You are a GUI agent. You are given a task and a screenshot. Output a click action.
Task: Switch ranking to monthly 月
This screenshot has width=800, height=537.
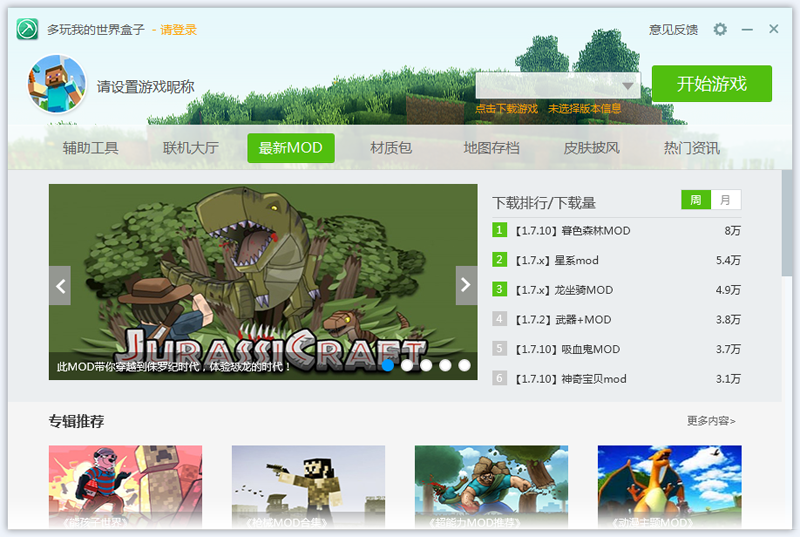pos(726,200)
